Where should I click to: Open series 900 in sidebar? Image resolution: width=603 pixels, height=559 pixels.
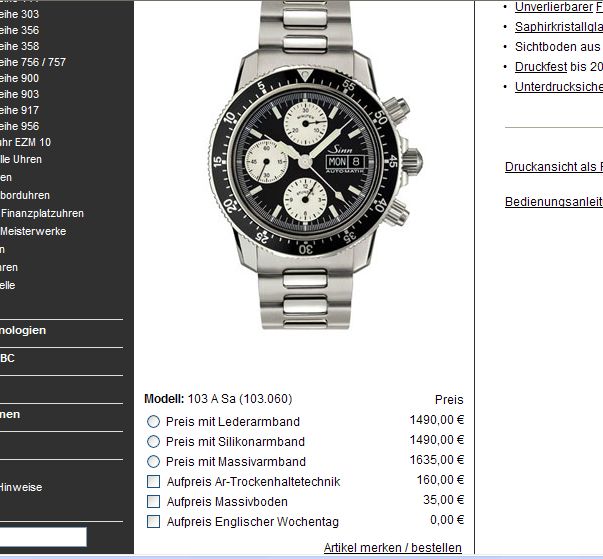click(19, 78)
